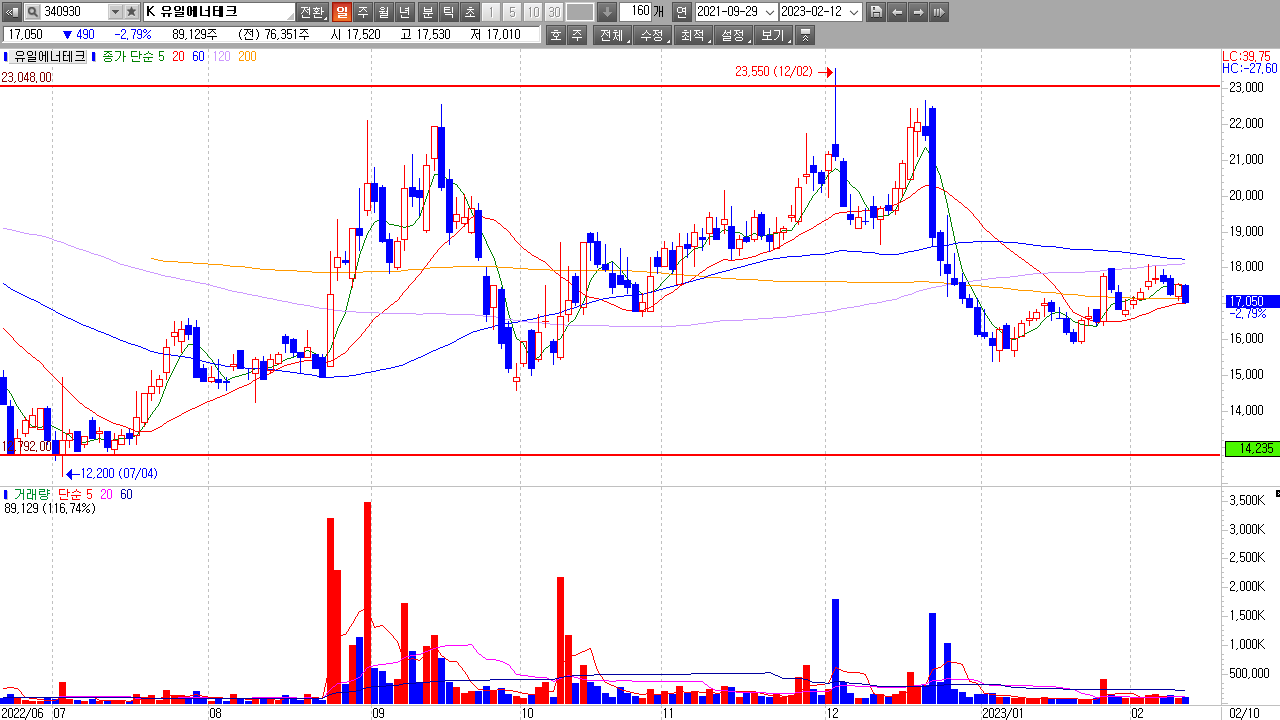Toggle the 연 (continuous) button
The image size is (1280, 720).
point(681,12)
